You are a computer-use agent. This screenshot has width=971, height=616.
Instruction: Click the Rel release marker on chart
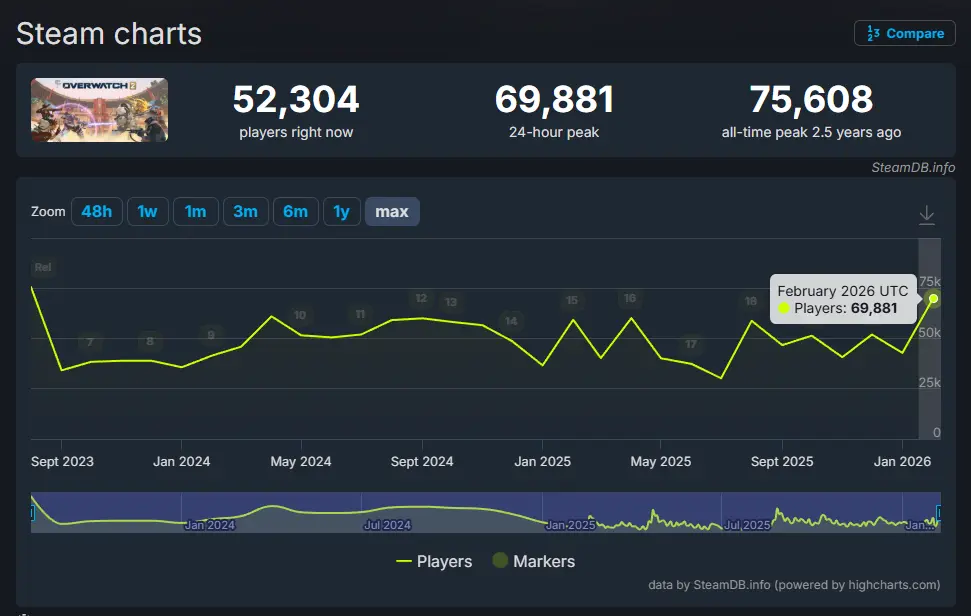pyautogui.click(x=42, y=267)
